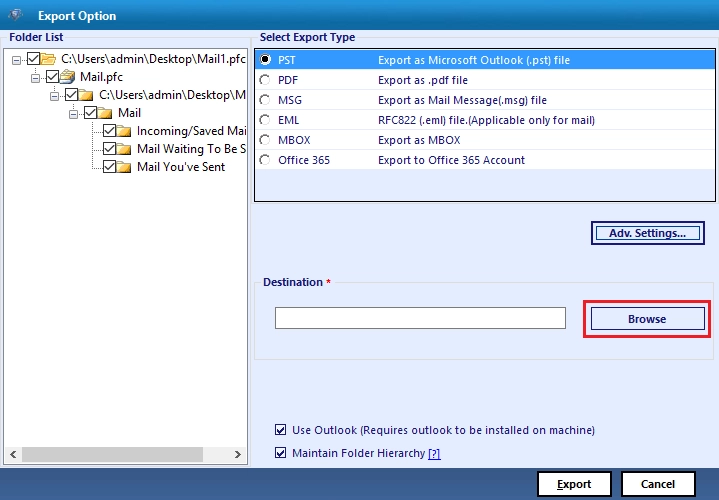Click 'Export as .pdf file' description text
719x500 pixels.
[423, 80]
